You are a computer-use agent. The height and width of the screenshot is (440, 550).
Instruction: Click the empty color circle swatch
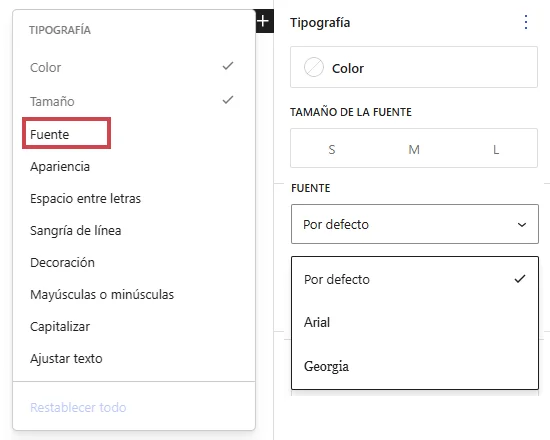[314, 67]
